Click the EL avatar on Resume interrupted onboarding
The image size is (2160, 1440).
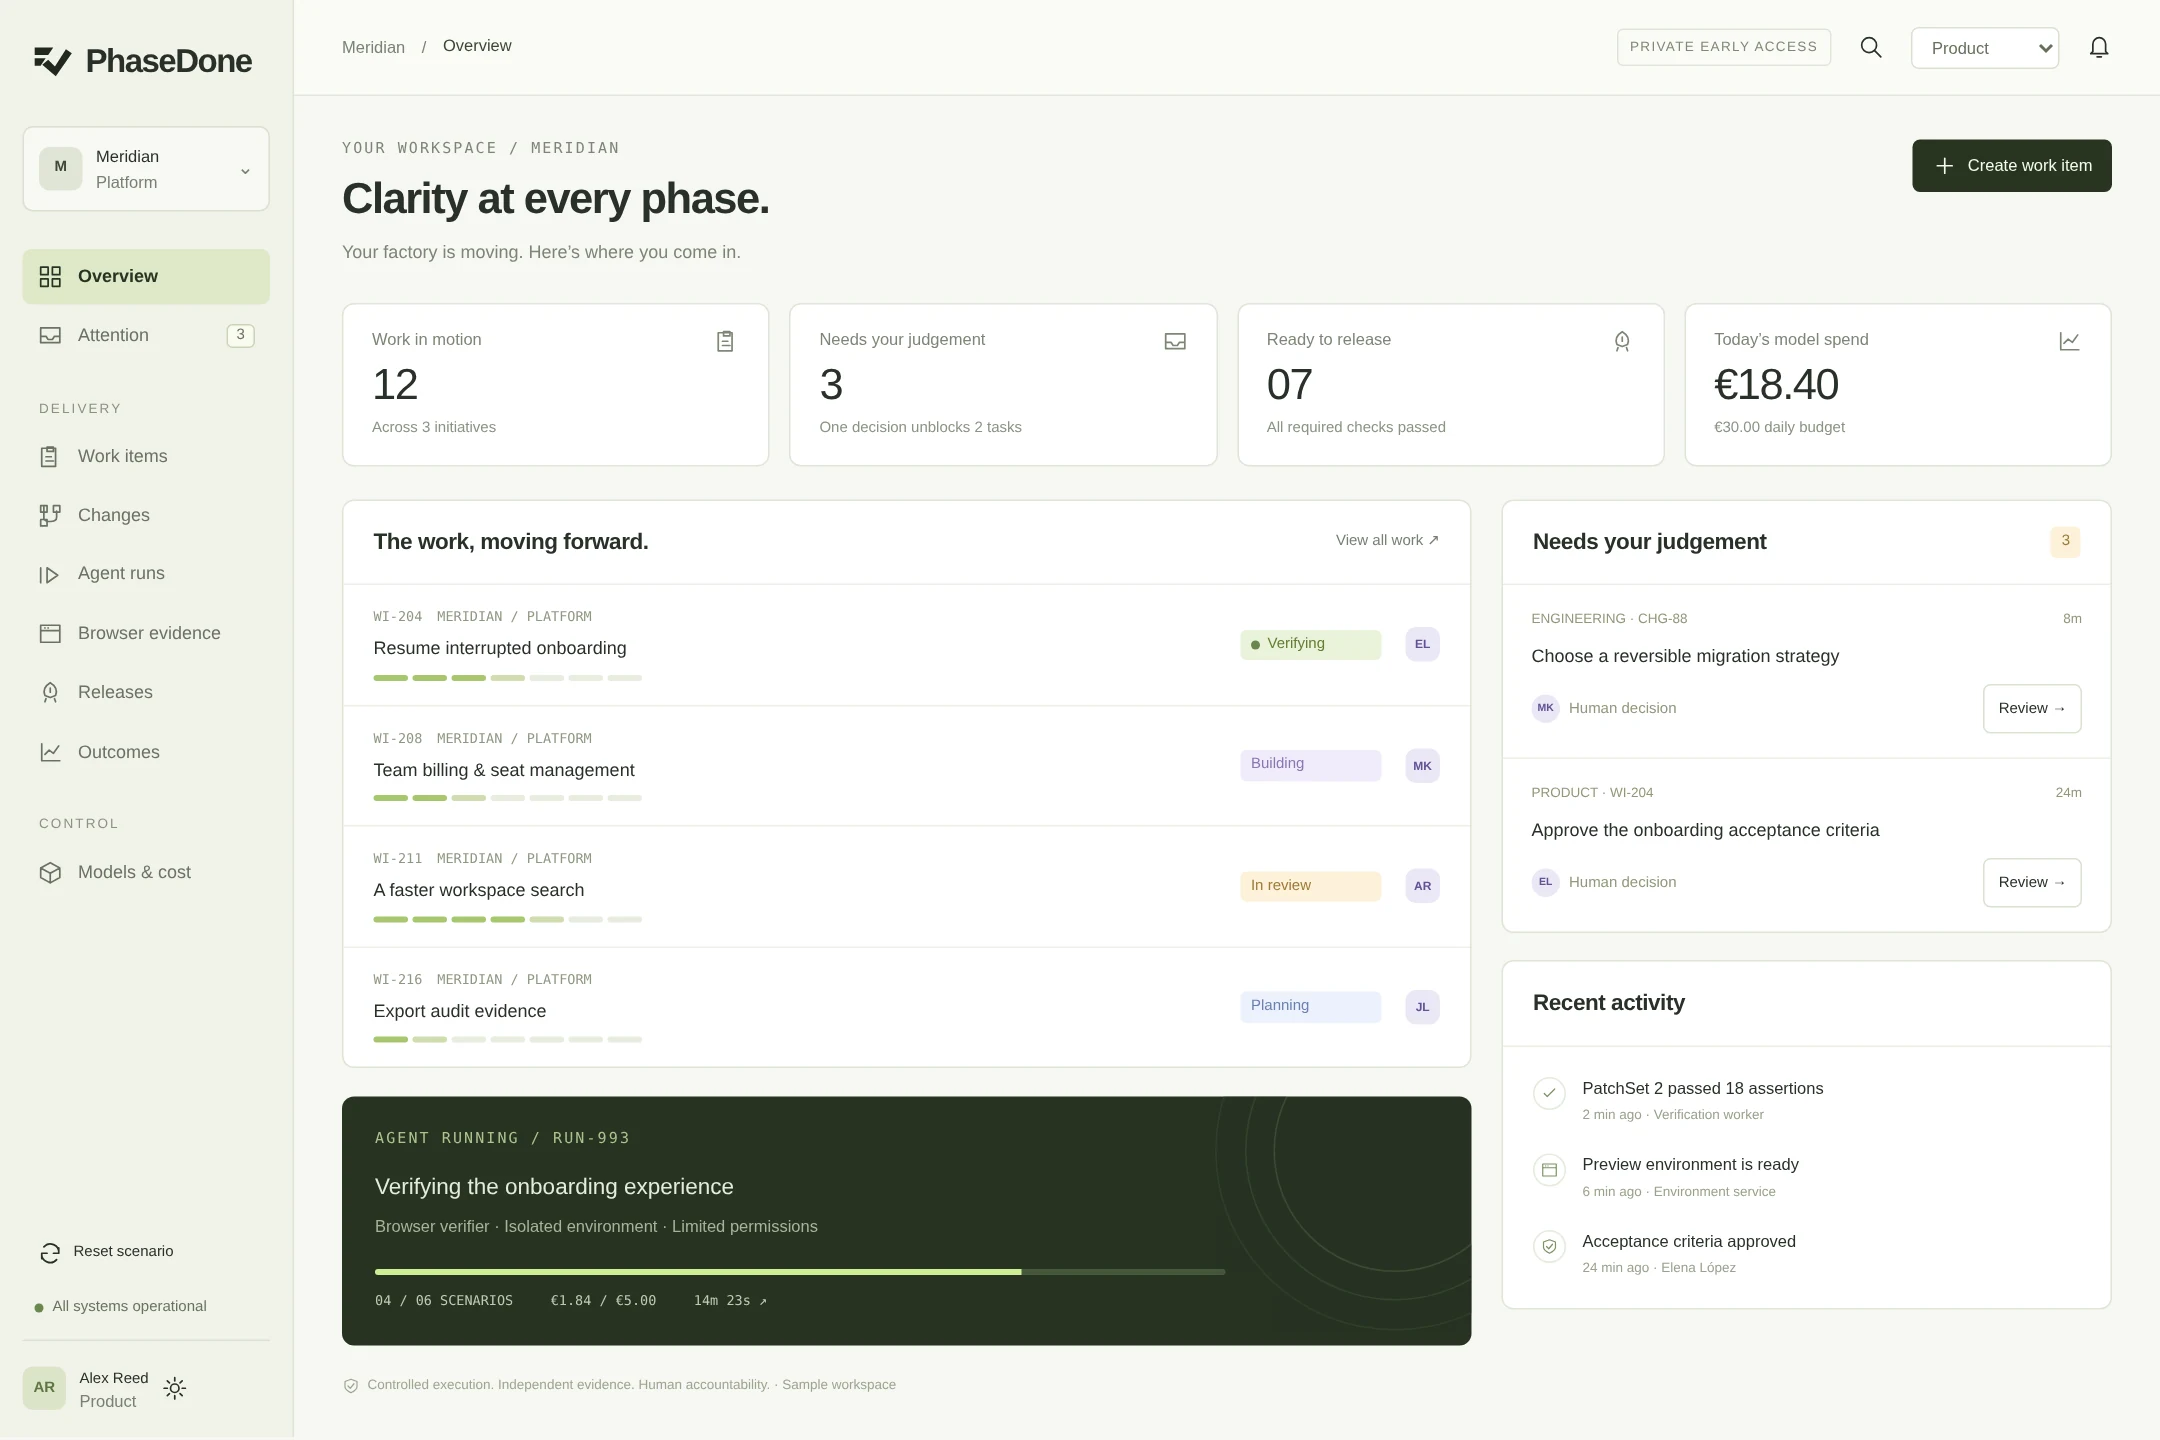1422,644
